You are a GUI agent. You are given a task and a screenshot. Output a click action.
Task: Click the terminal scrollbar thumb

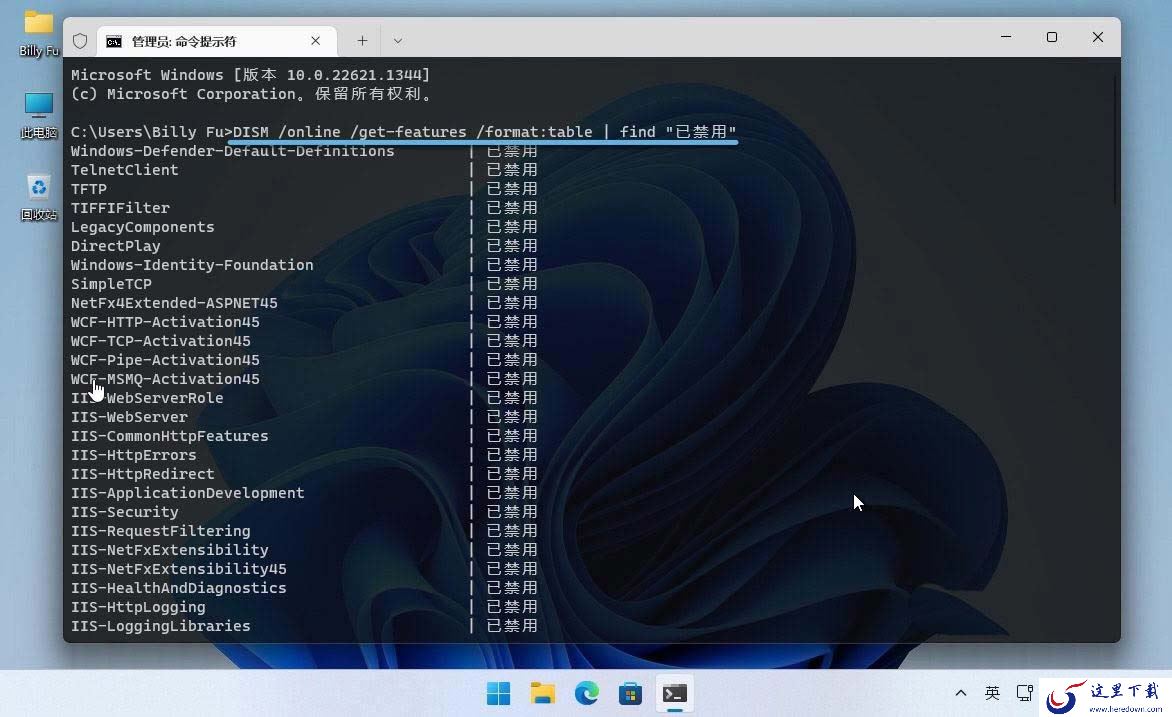coord(1115,138)
